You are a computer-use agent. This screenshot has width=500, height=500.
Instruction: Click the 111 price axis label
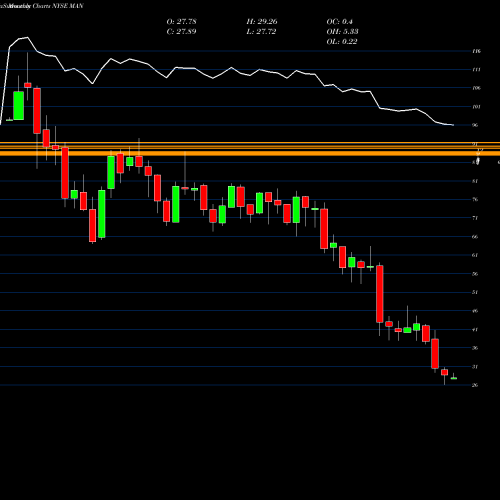click(476, 70)
